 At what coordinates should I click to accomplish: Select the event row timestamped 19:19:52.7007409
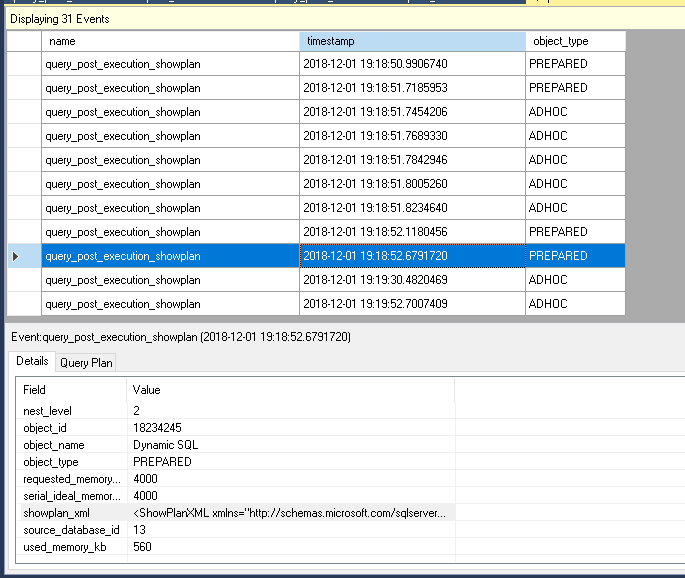(x=411, y=304)
